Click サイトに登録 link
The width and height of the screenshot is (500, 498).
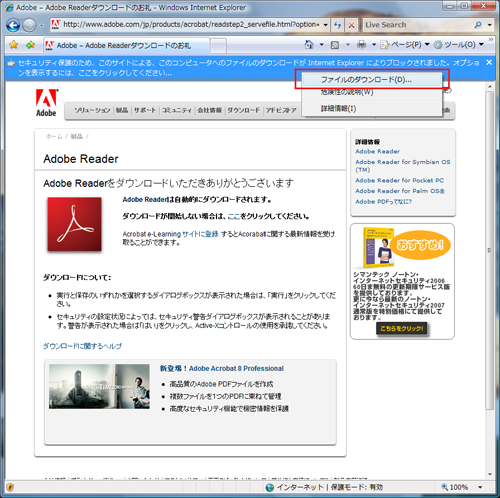pos(200,234)
